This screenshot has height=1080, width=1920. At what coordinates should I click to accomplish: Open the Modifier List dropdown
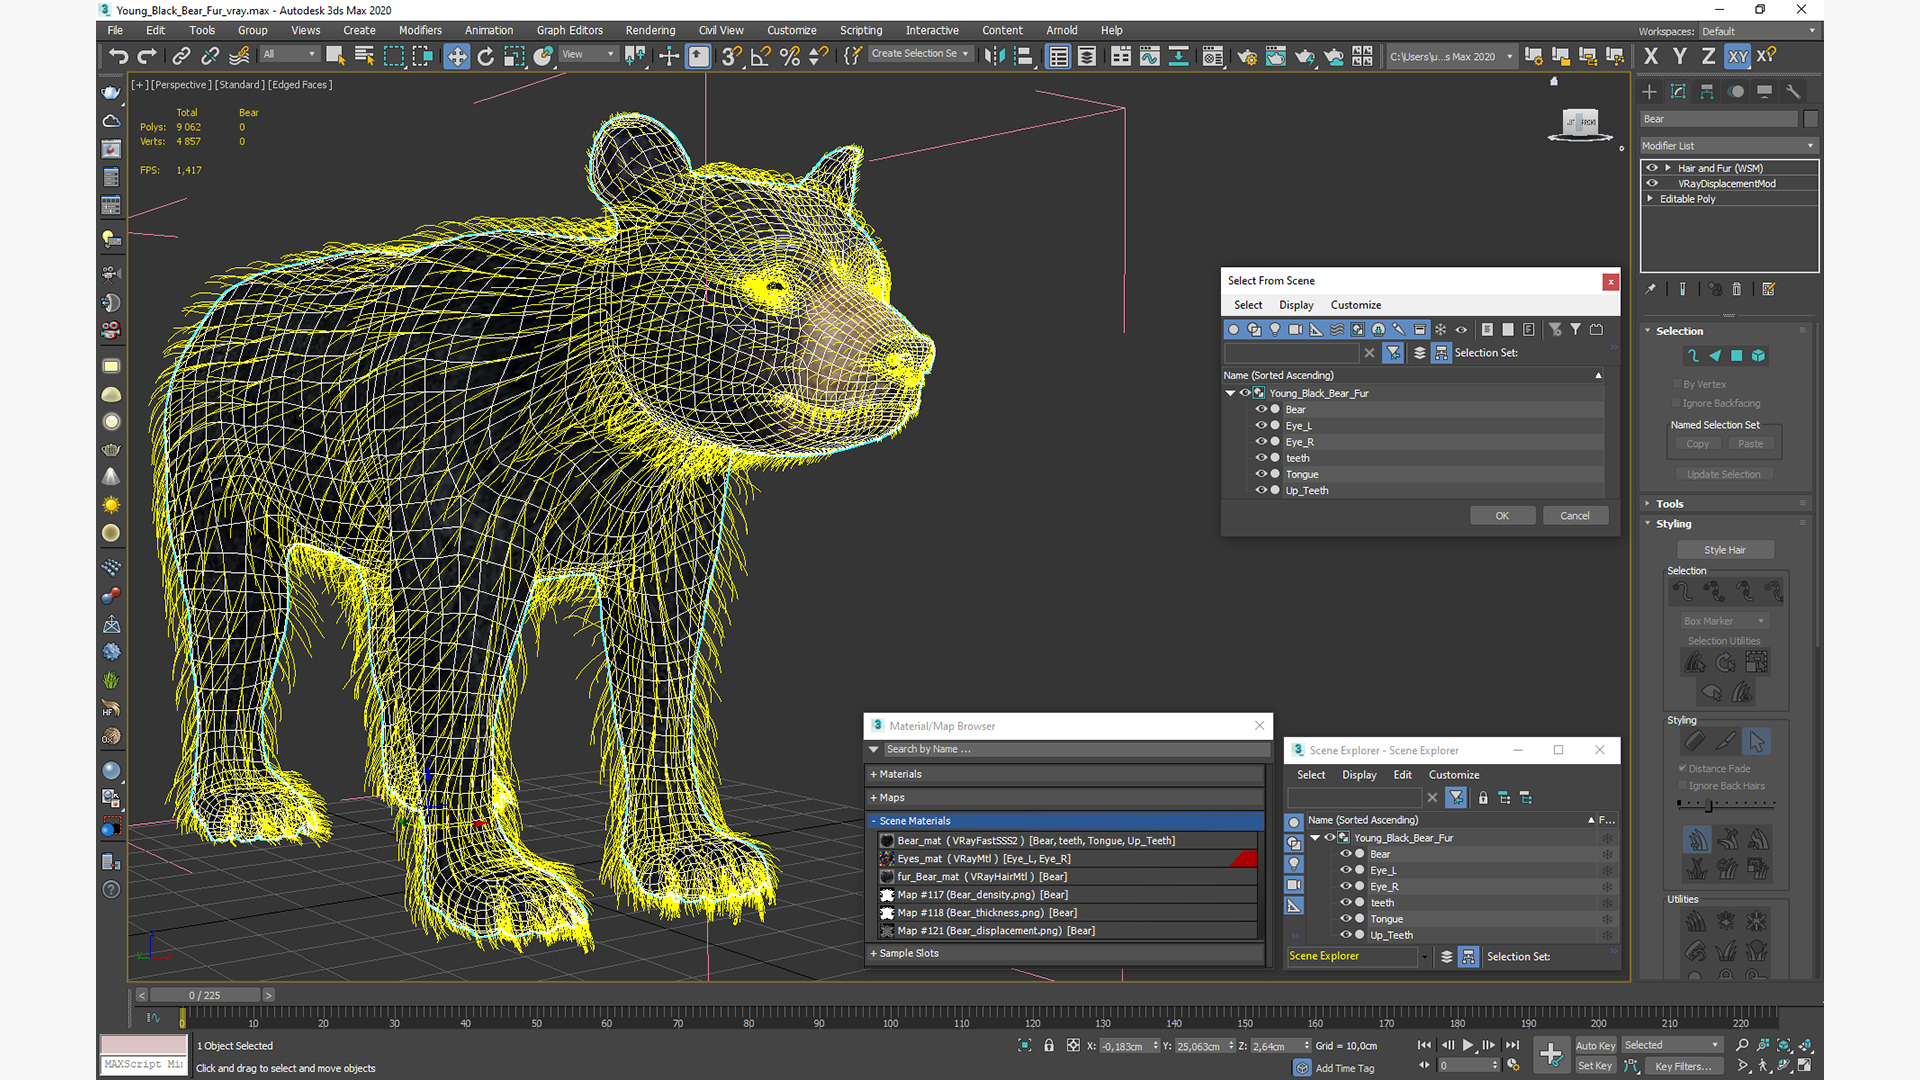pyautogui.click(x=1729, y=145)
